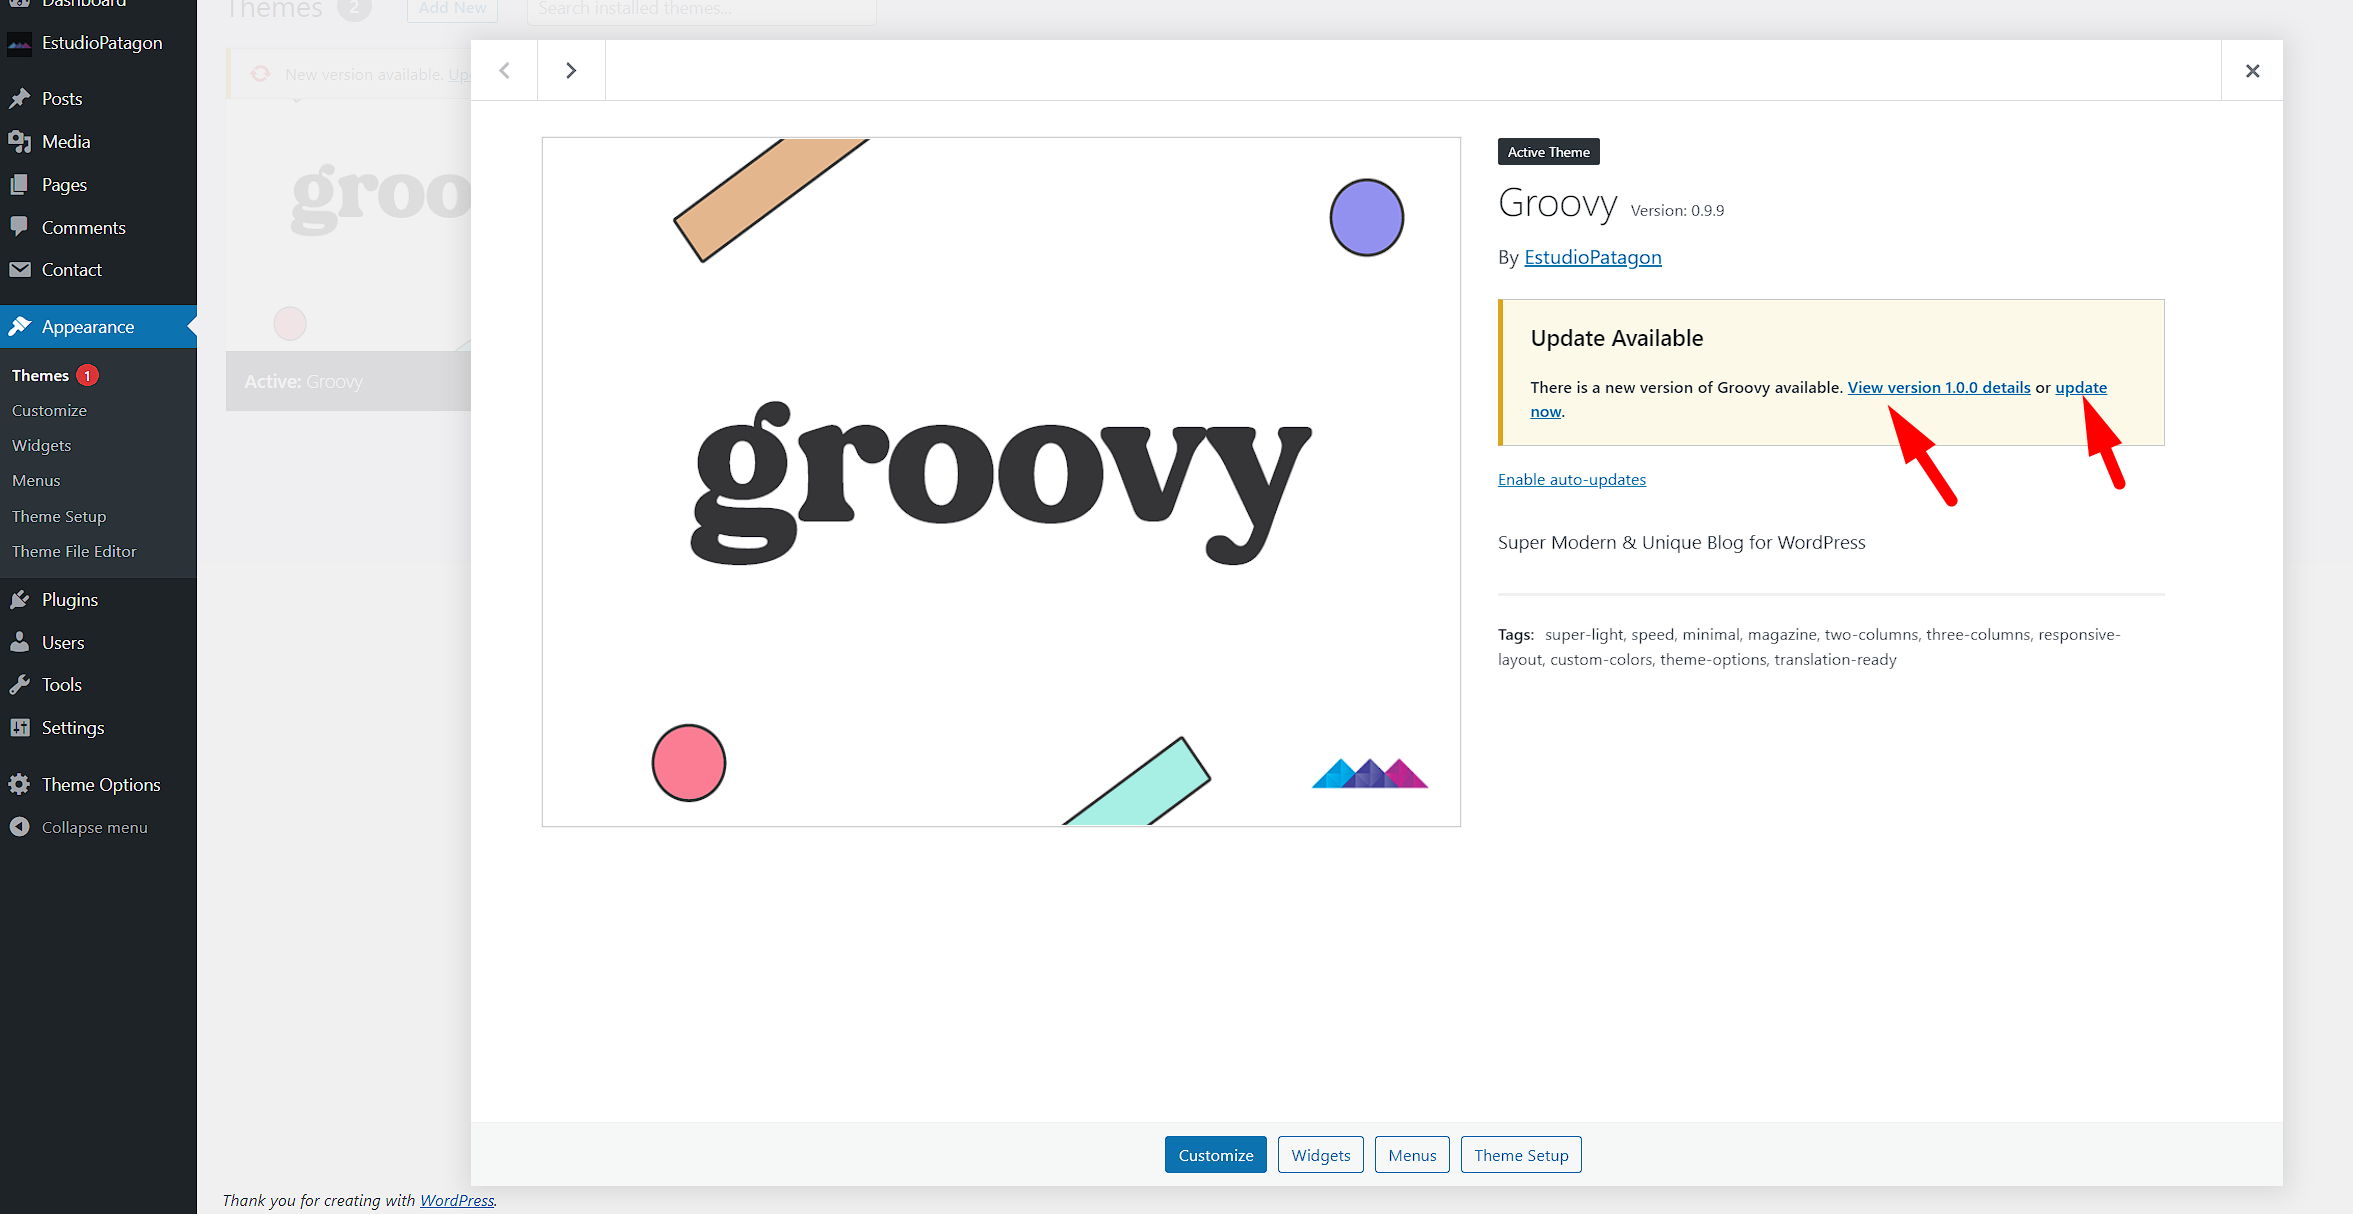
Task: Click the Tools icon in sidebar
Action: (x=19, y=683)
